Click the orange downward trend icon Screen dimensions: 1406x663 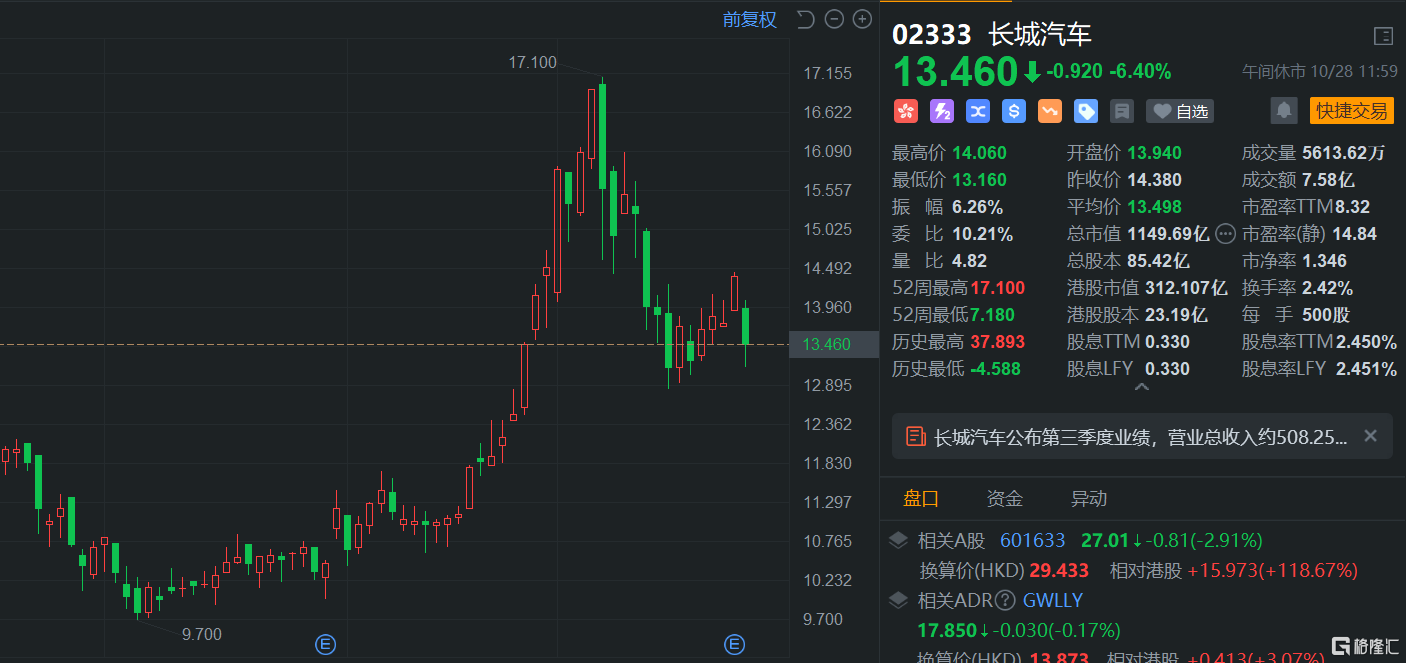coord(1050,111)
